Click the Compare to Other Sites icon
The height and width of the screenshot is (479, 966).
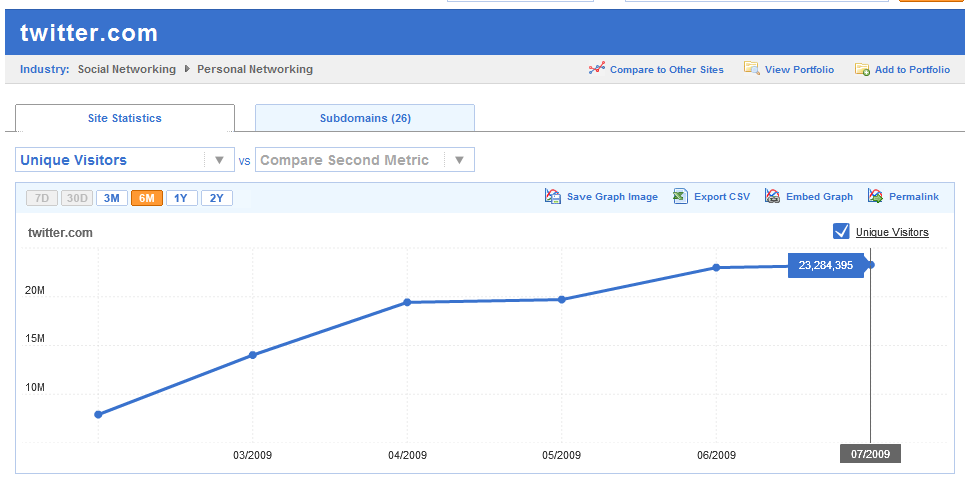click(596, 69)
